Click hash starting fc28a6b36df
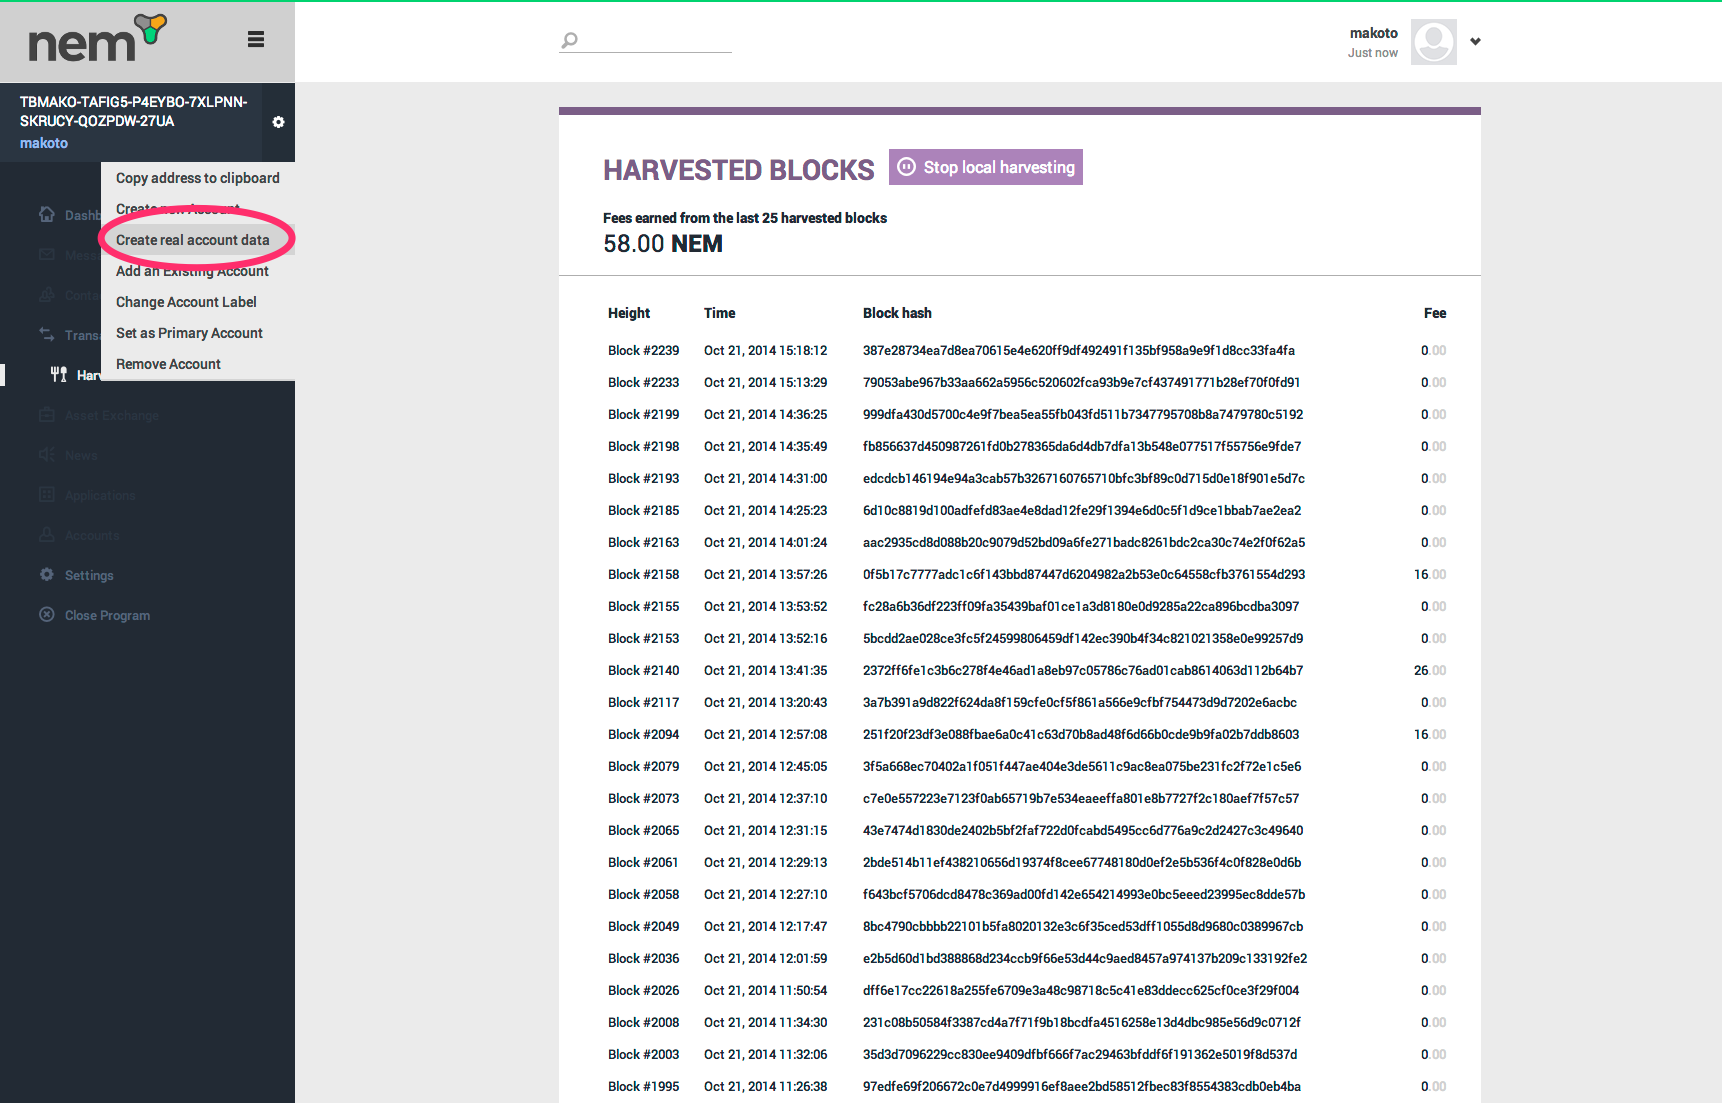Viewport: 1722px width, 1103px height. [1080, 606]
